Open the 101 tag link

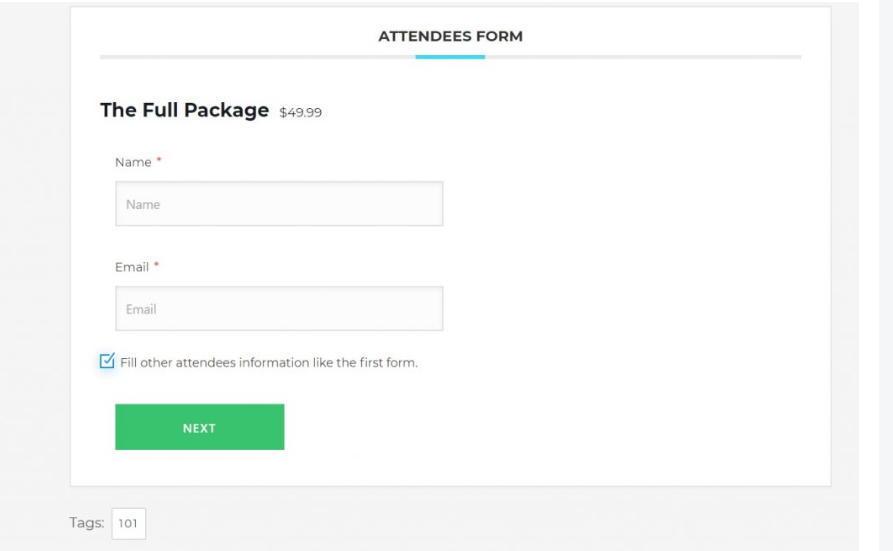pyautogui.click(x=129, y=522)
